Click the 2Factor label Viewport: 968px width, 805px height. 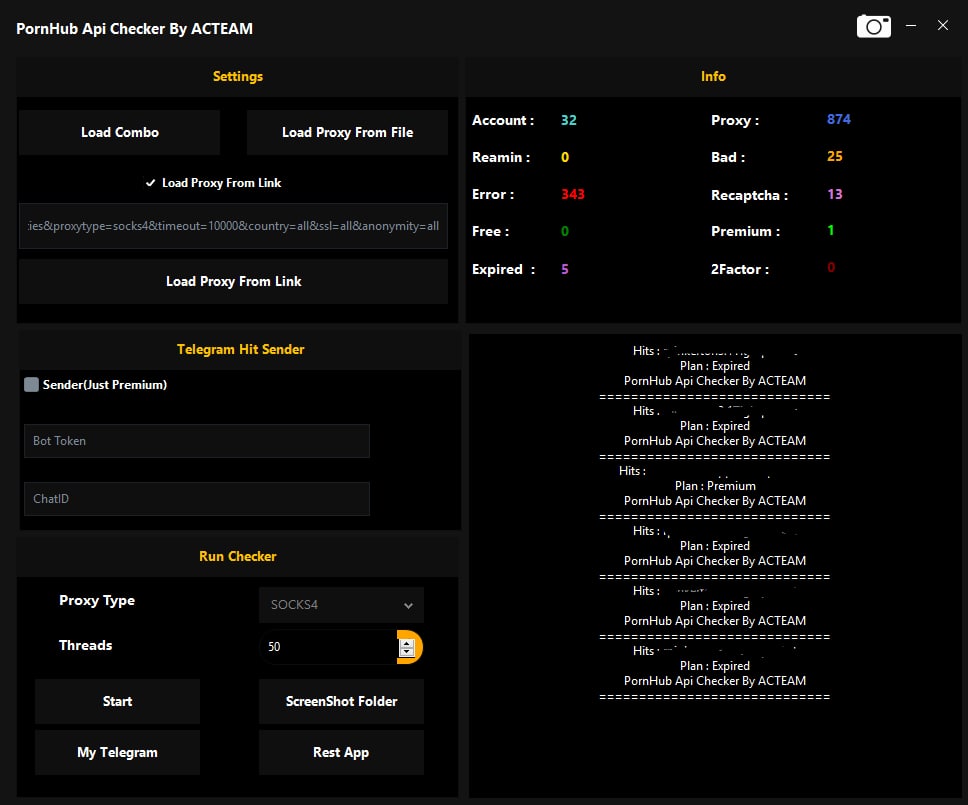tap(740, 269)
